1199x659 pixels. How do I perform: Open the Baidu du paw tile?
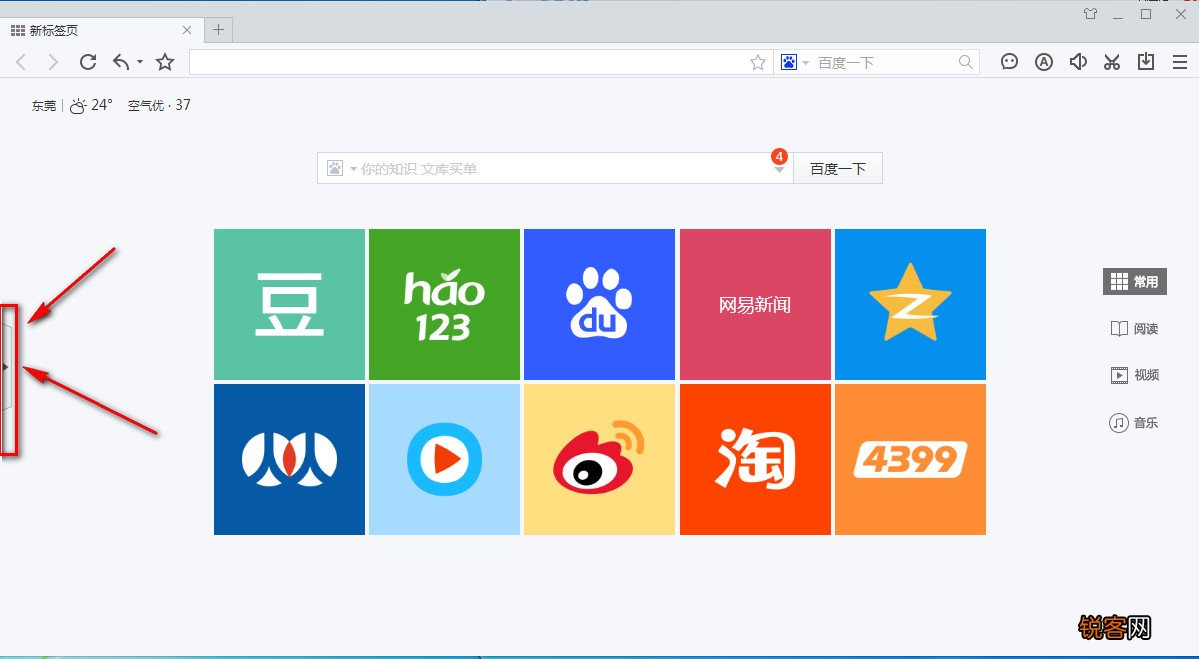600,304
